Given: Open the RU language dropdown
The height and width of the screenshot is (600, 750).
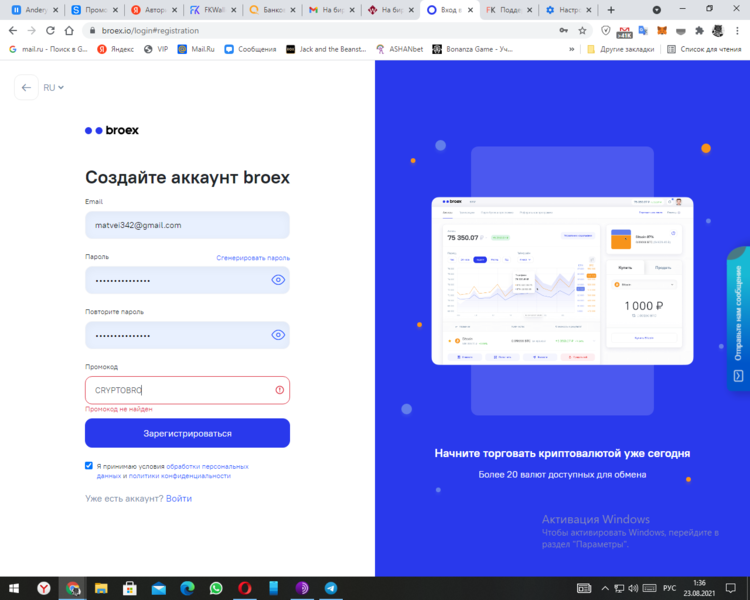Looking at the screenshot, I should coord(53,88).
